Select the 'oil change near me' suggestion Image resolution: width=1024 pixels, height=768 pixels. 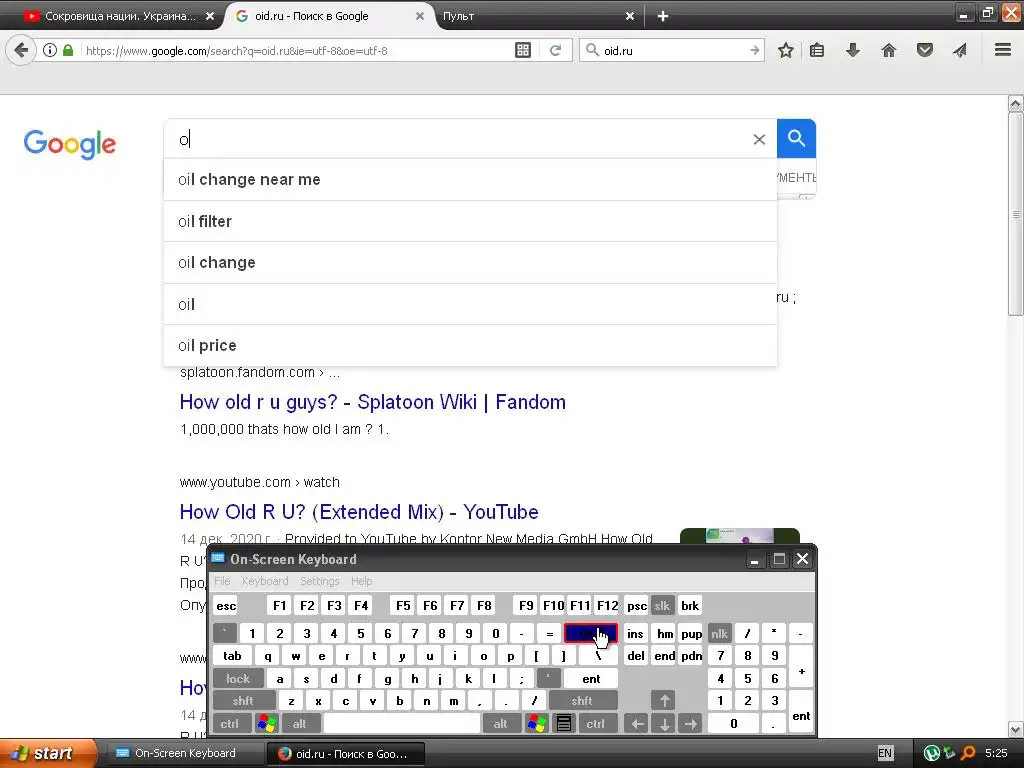pos(470,180)
